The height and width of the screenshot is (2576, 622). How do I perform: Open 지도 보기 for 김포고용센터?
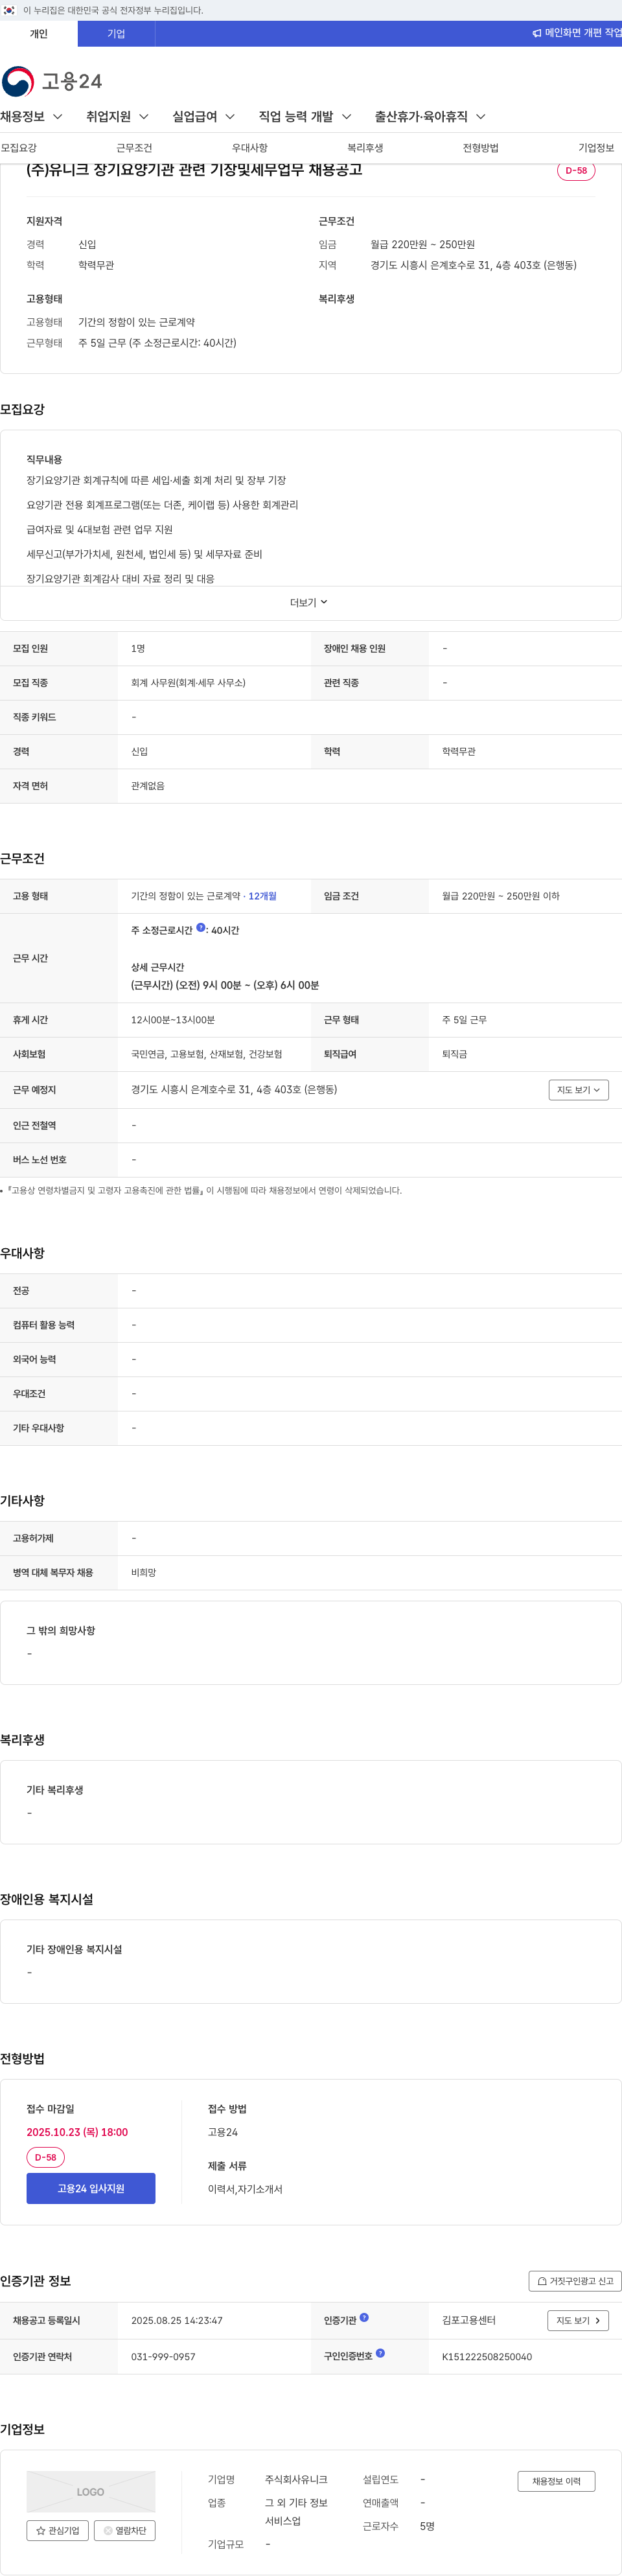(x=579, y=2320)
